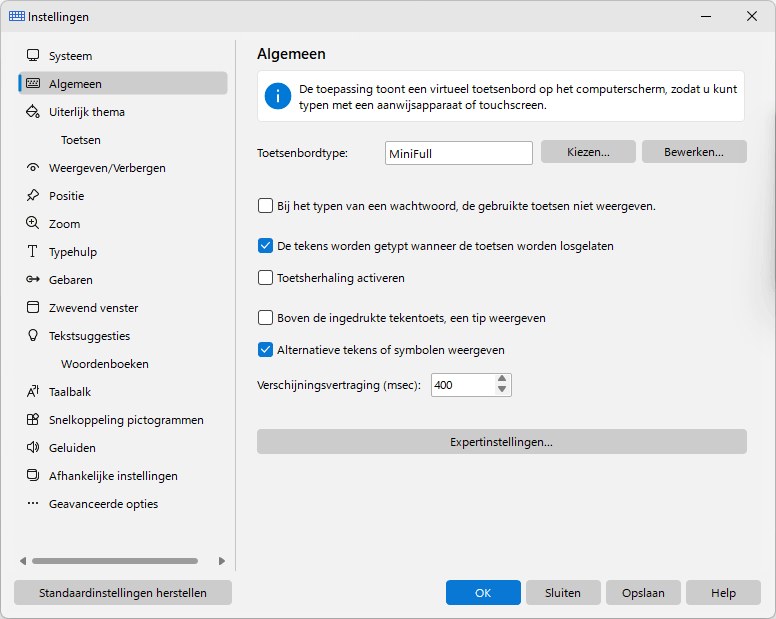Image resolution: width=776 pixels, height=619 pixels.
Task: Open Expertinstellingen...
Action: click(501, 441)
